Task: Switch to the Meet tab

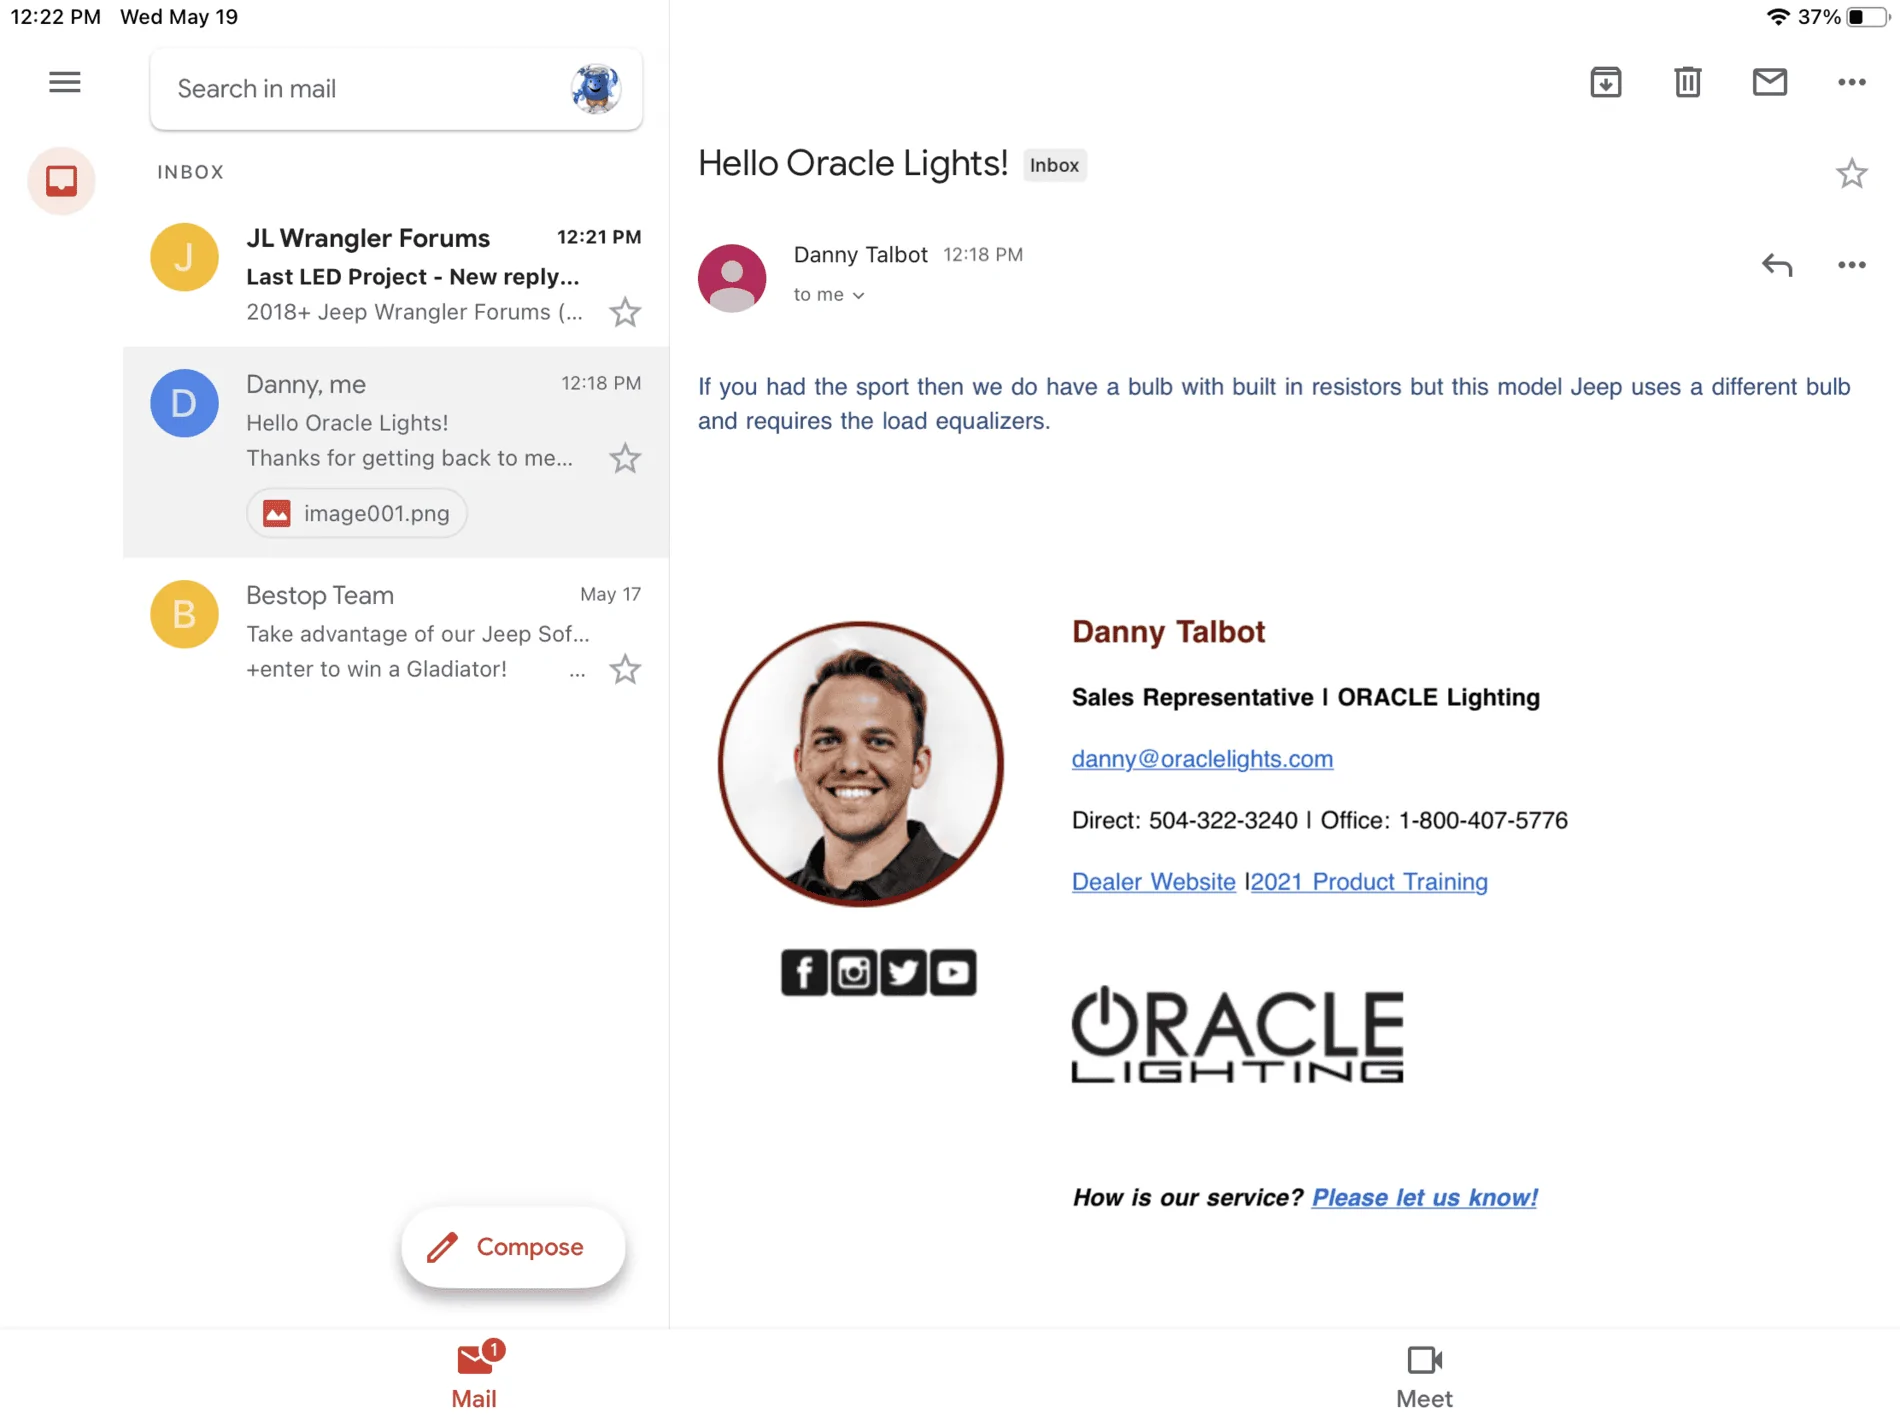Action: [1424, 1376]
